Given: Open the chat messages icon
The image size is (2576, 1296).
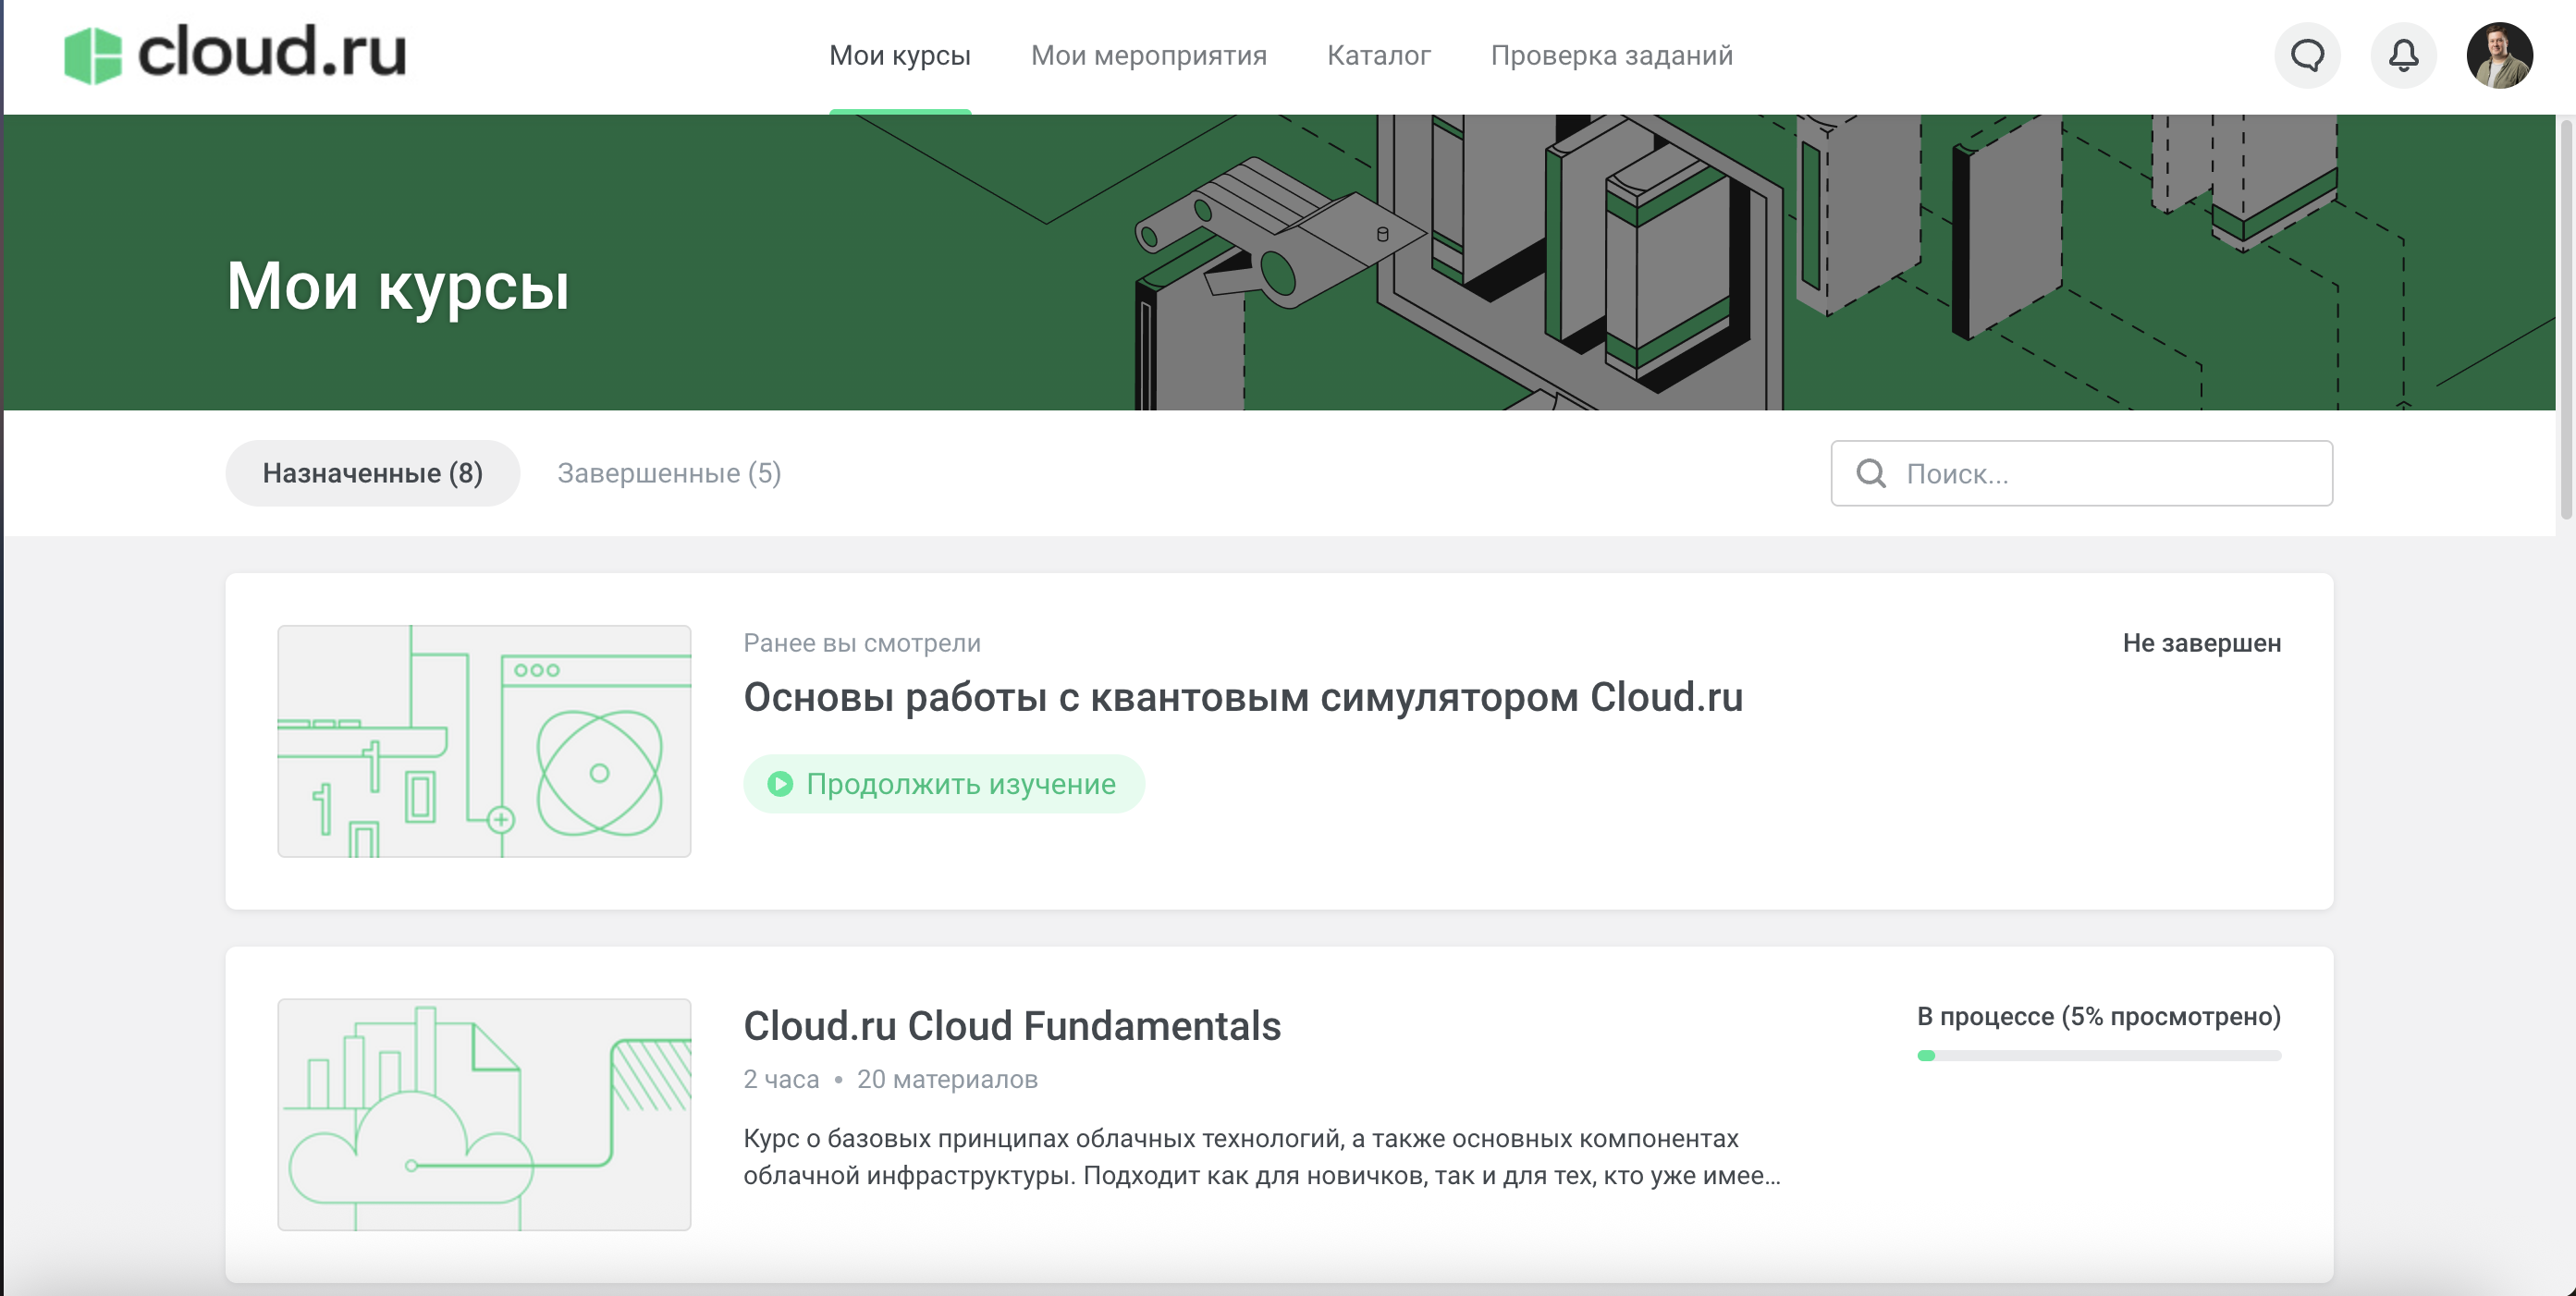Looking at the screenshot, I should [x=2307, y=55].
